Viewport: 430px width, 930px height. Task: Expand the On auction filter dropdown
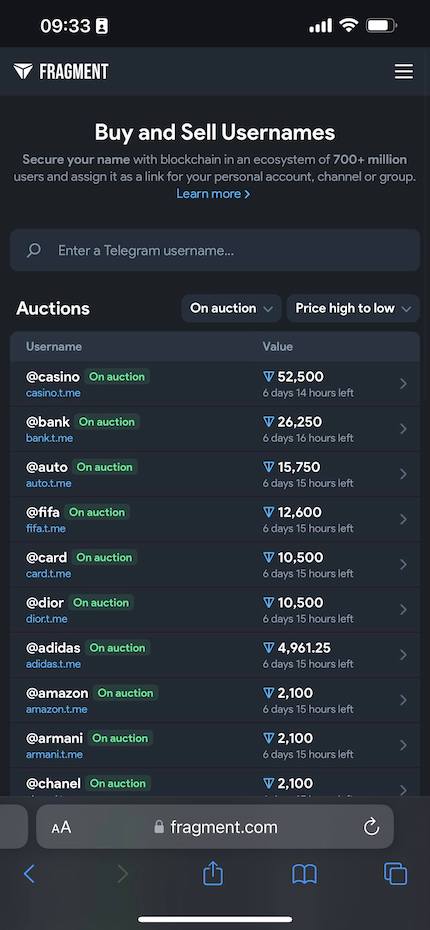point(231,308)
